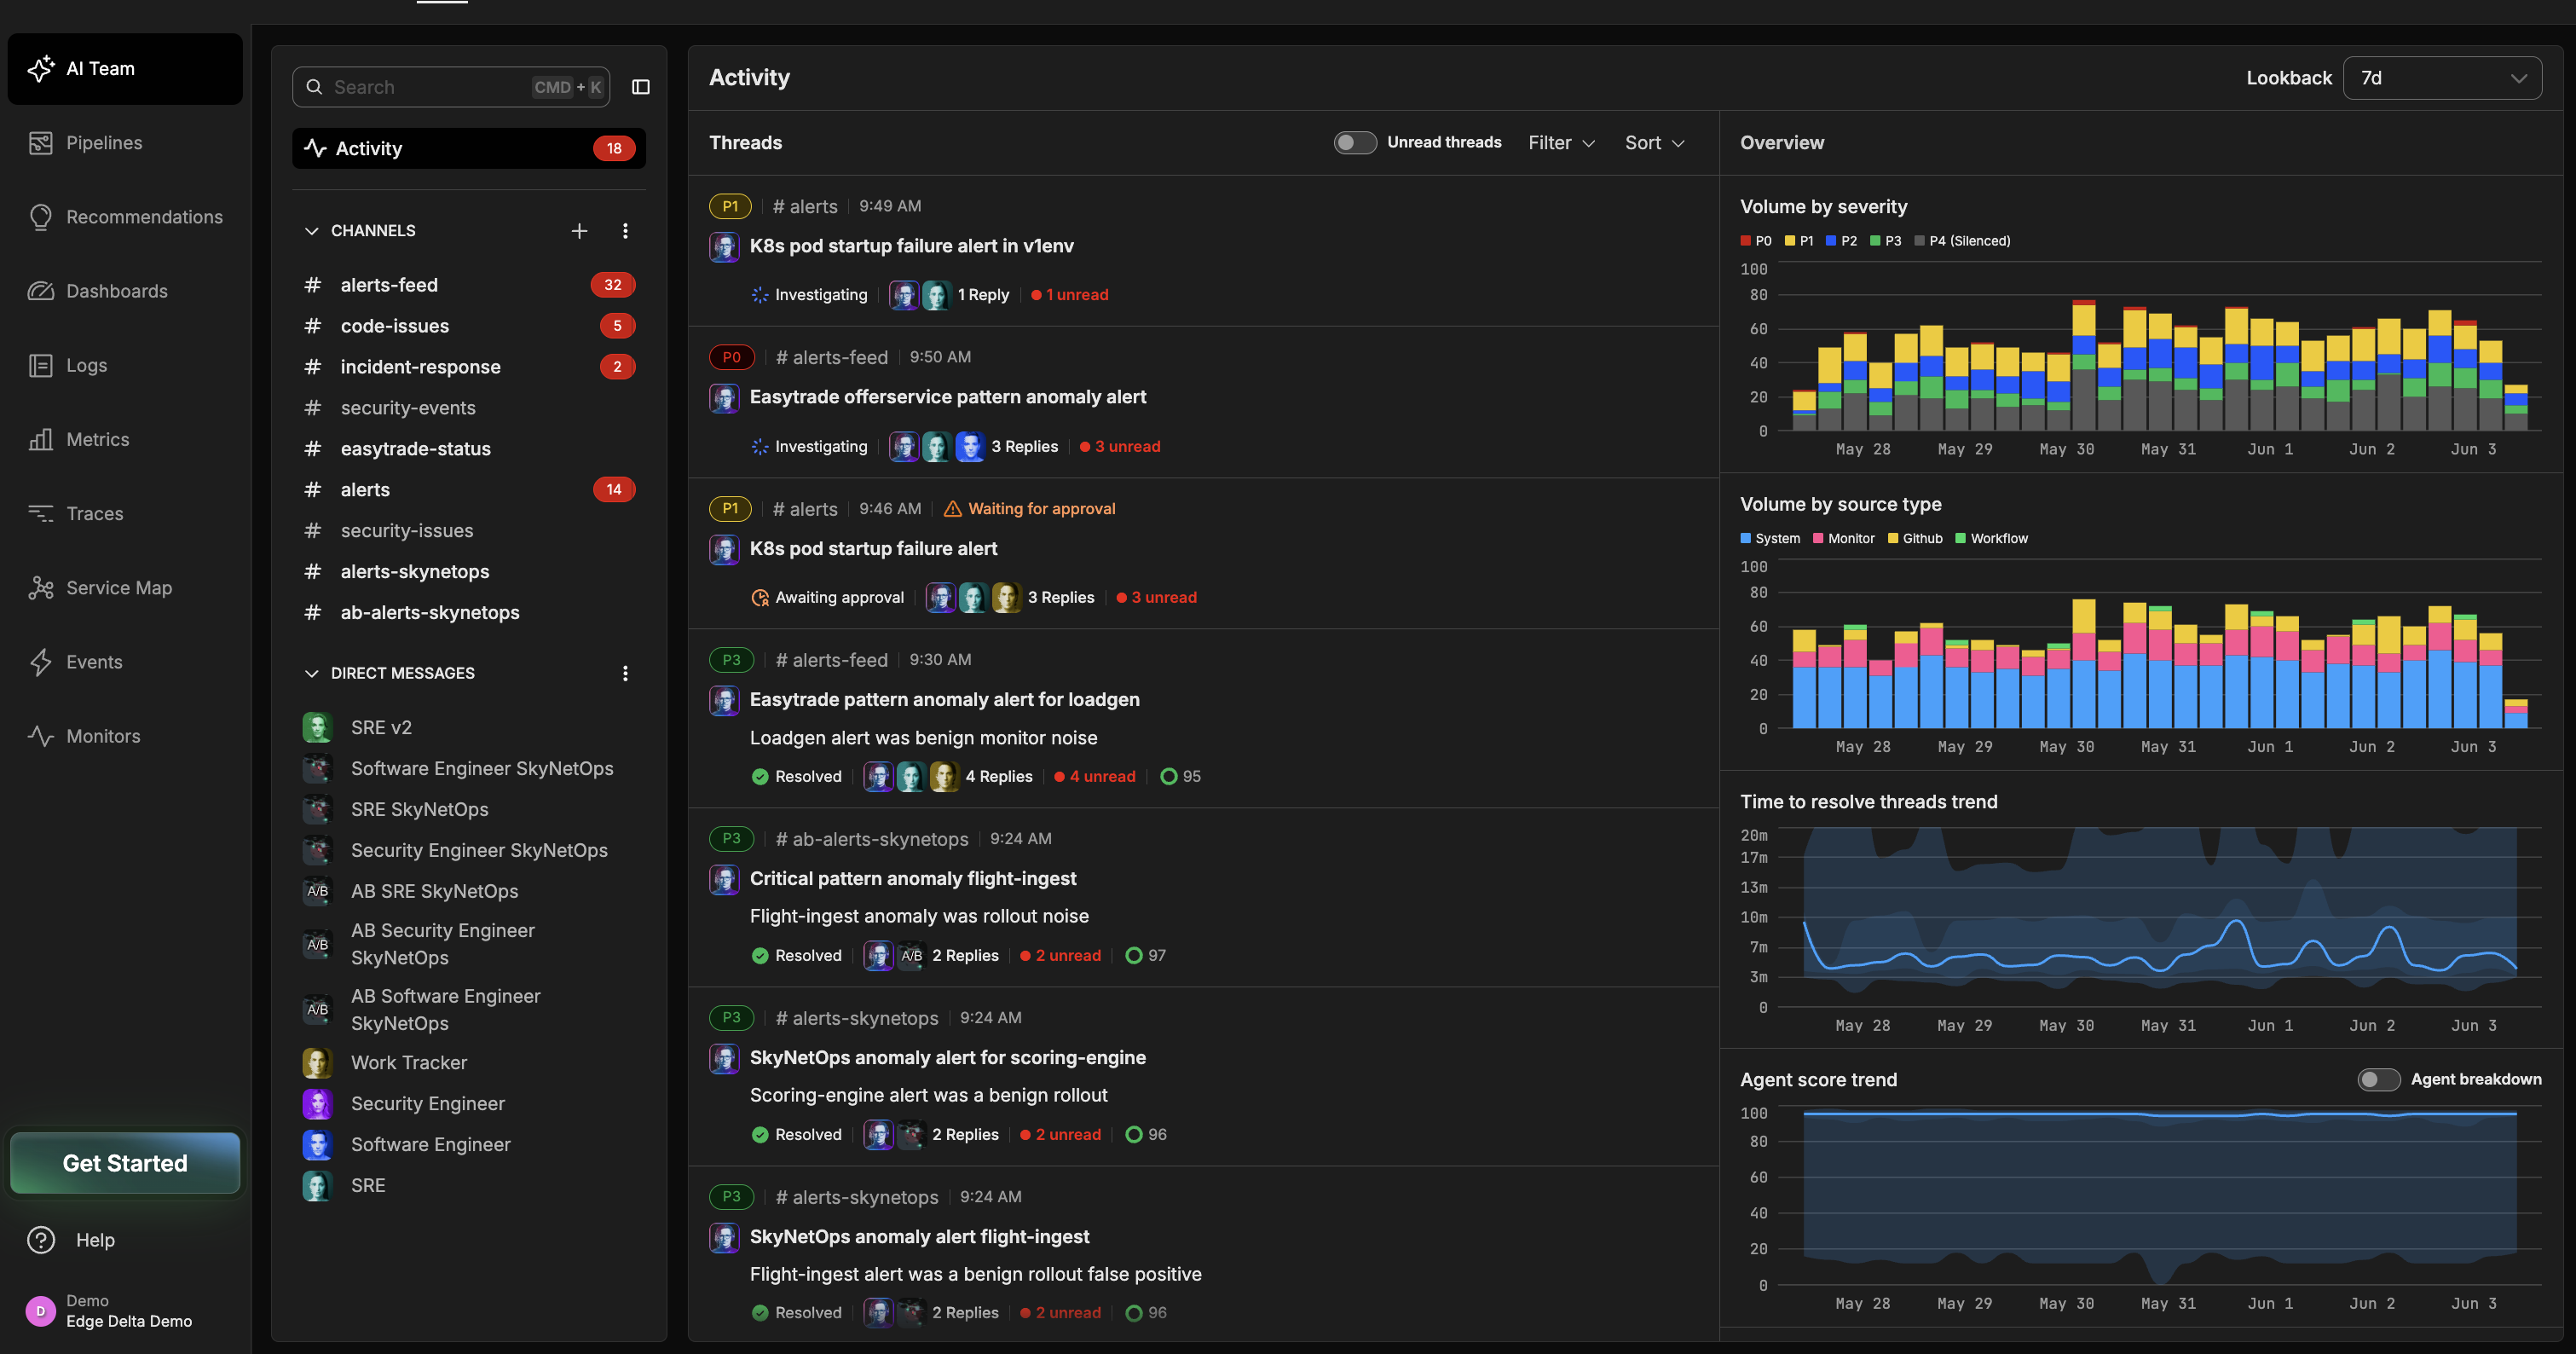This screenshot has width=2576, height=1354.
Task: Open K8s pod startup failure alert in v1env
Action: (x=911, y=246)
